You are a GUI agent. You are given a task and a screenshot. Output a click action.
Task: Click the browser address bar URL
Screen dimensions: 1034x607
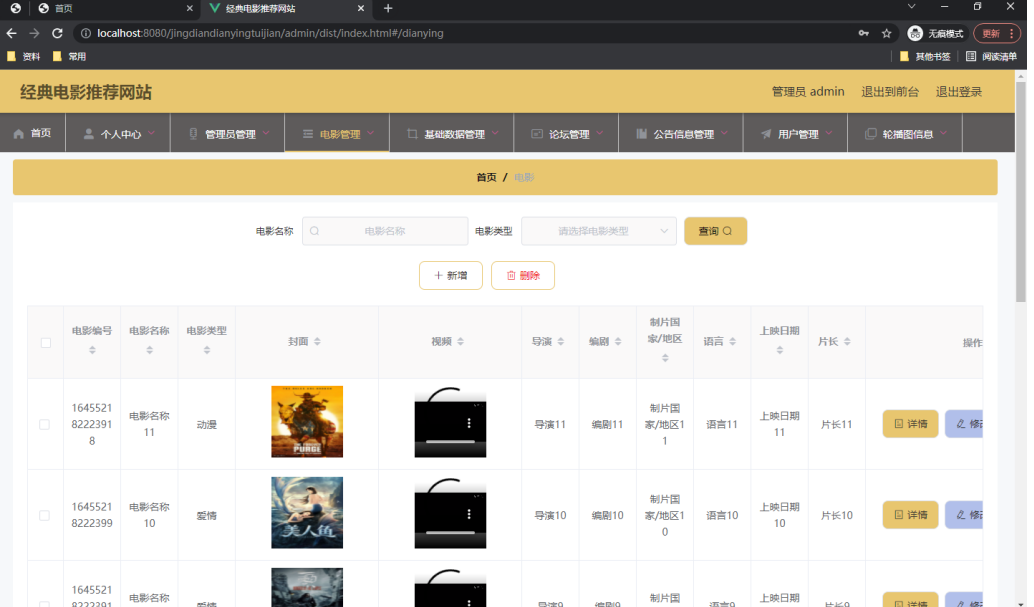click(270, 33)
